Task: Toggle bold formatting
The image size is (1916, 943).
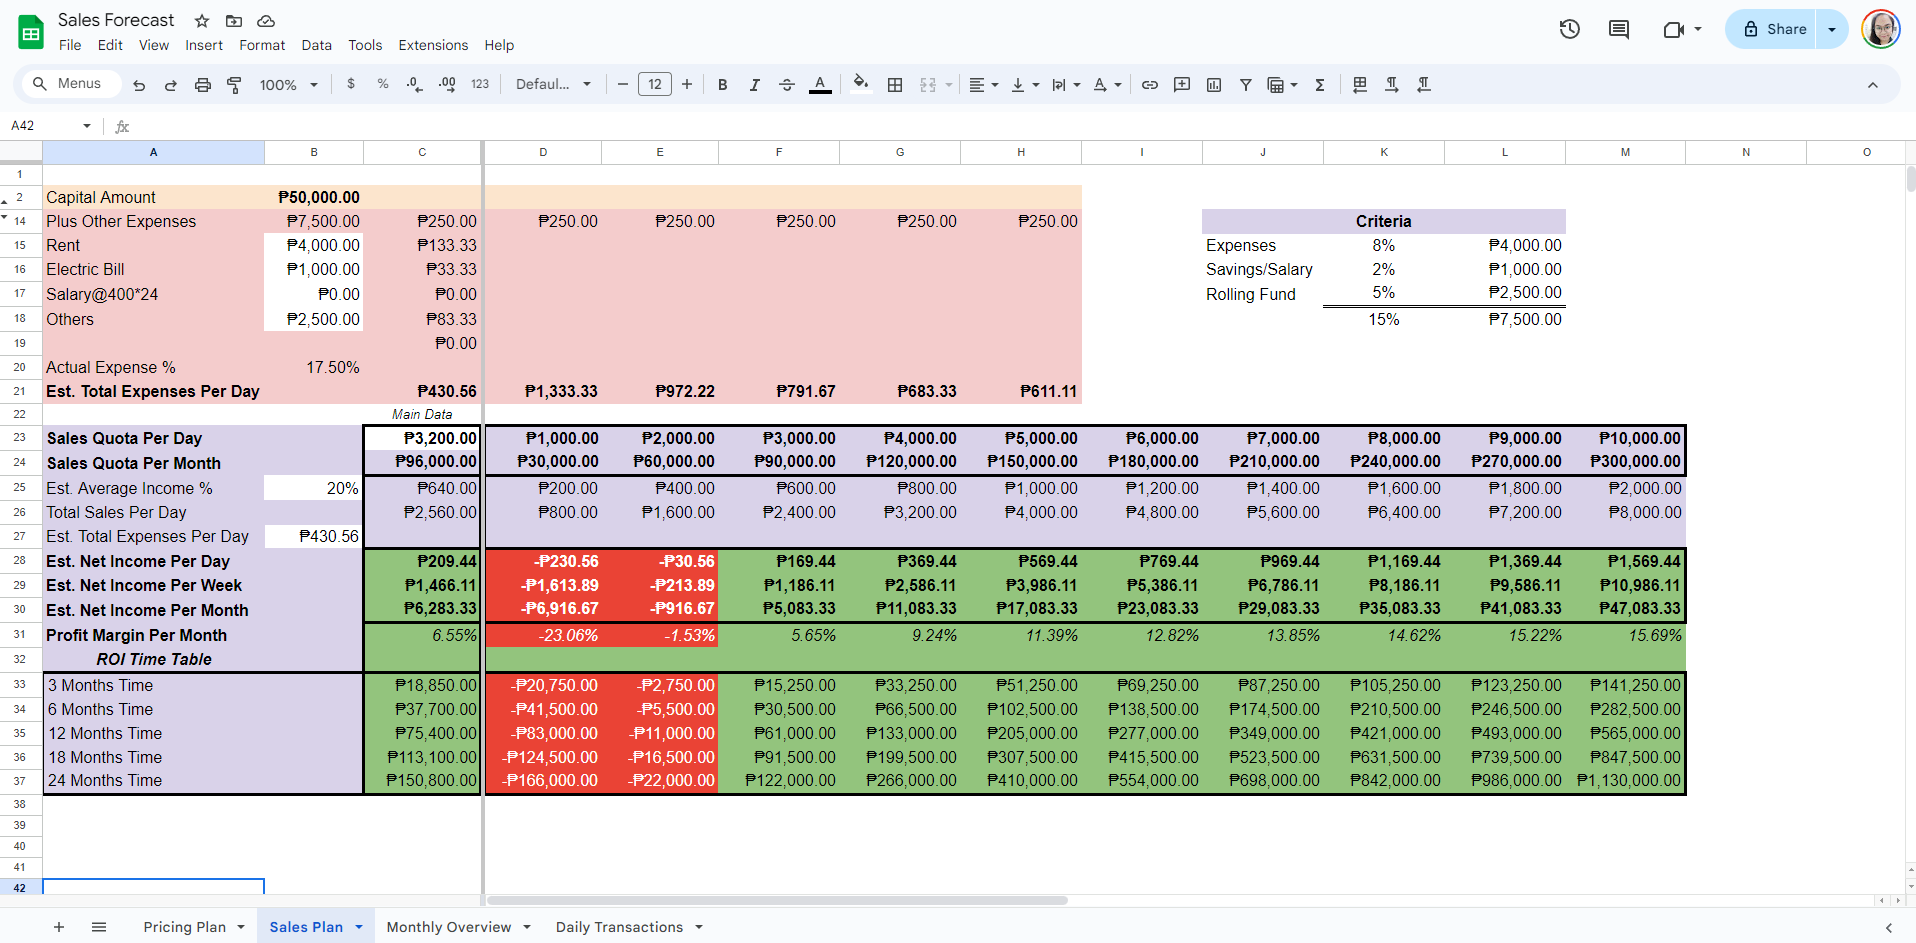Action: pos(722,84)
